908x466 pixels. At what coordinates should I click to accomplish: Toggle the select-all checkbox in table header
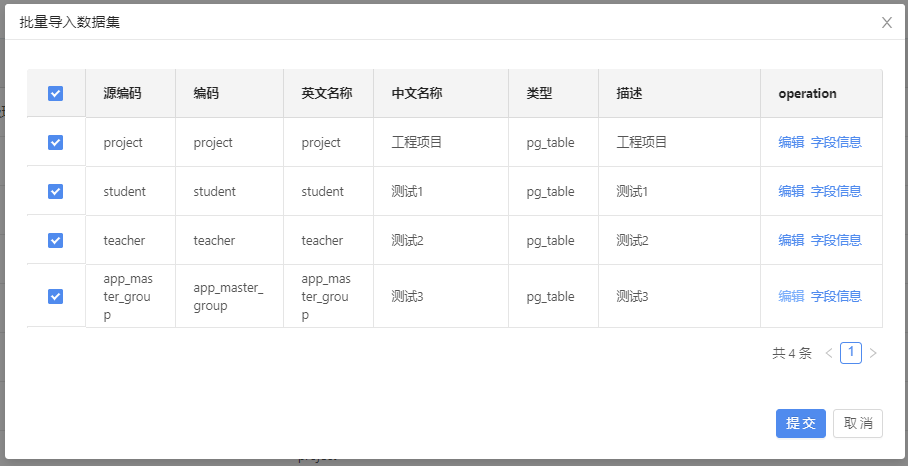coord(56,93)
